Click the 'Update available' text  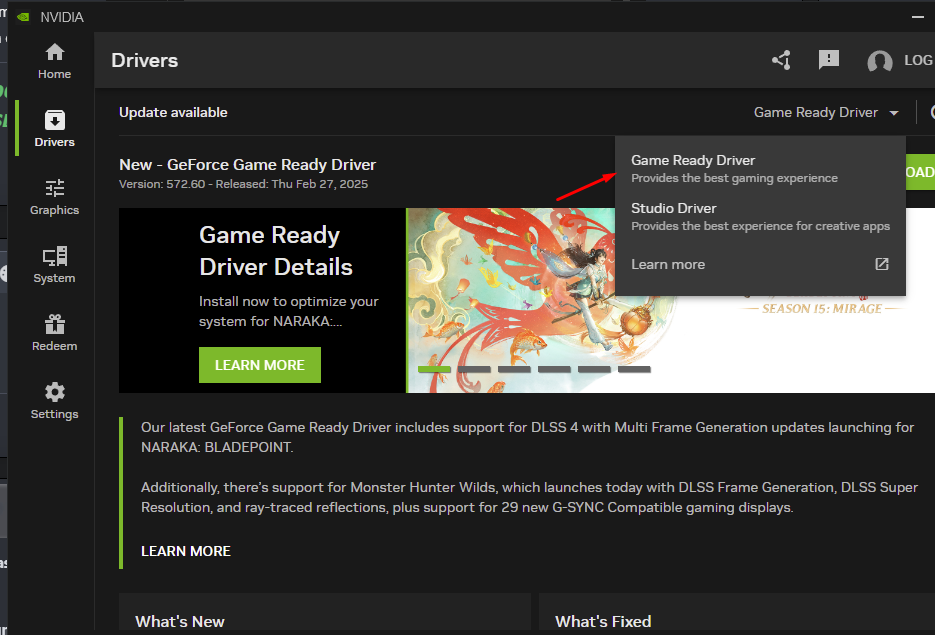coord(173,112)
